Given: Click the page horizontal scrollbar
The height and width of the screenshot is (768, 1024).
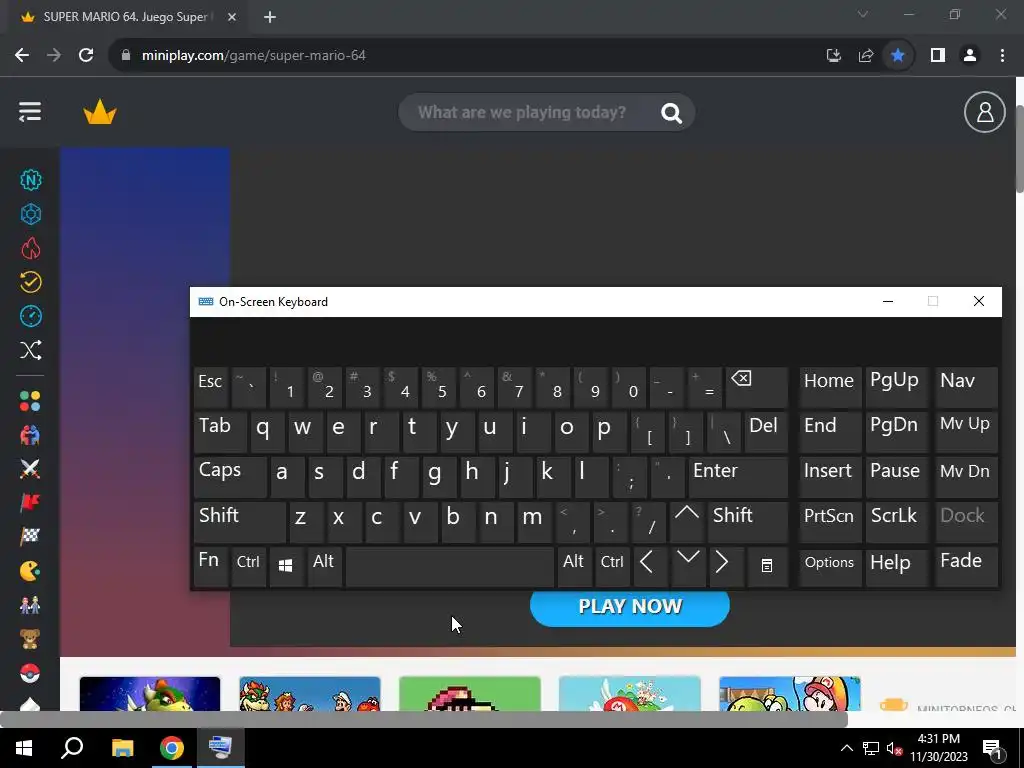Looking at the screenshot, I should (x=424, y=720).
